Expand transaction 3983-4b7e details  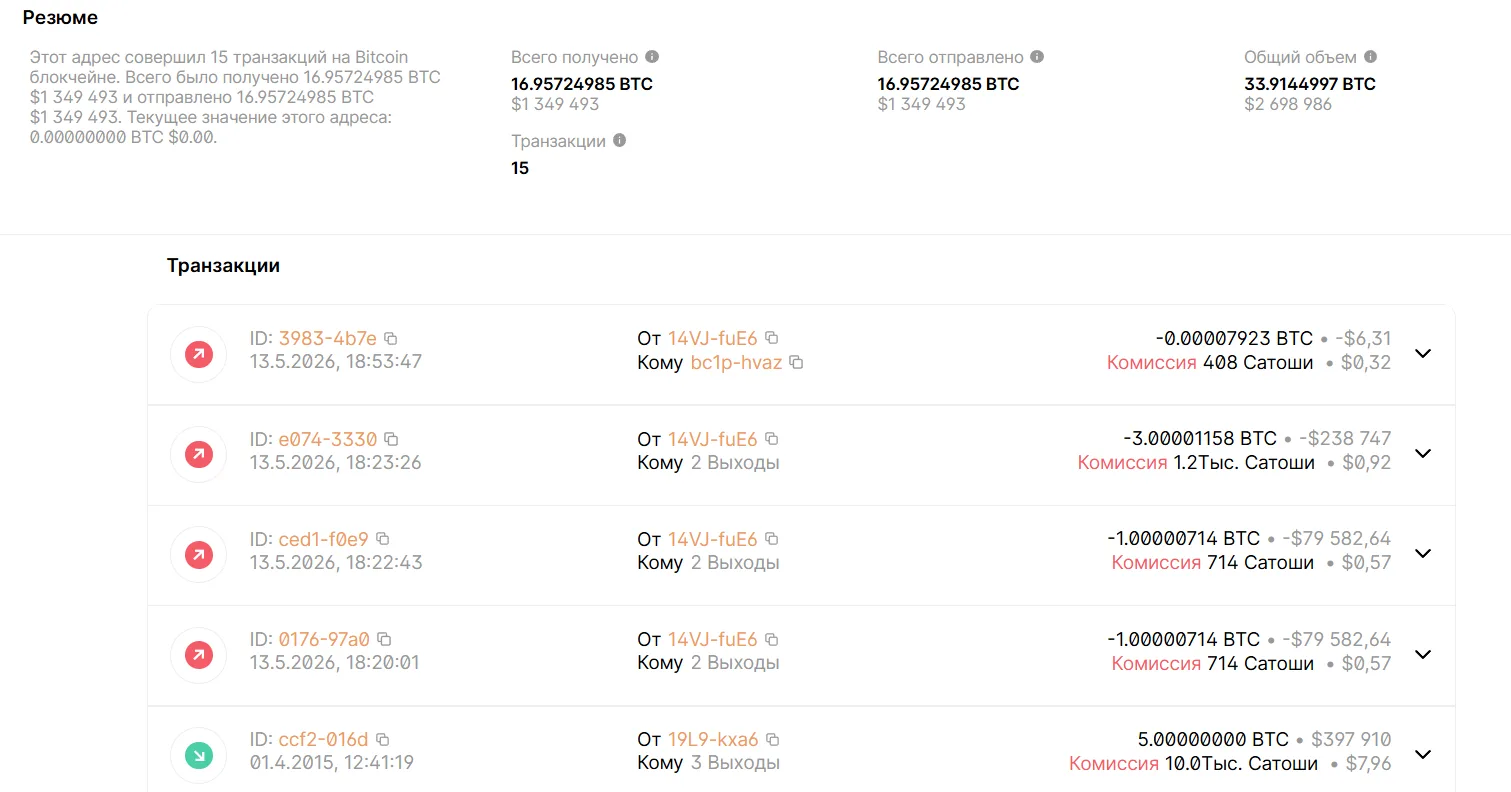1423,353
